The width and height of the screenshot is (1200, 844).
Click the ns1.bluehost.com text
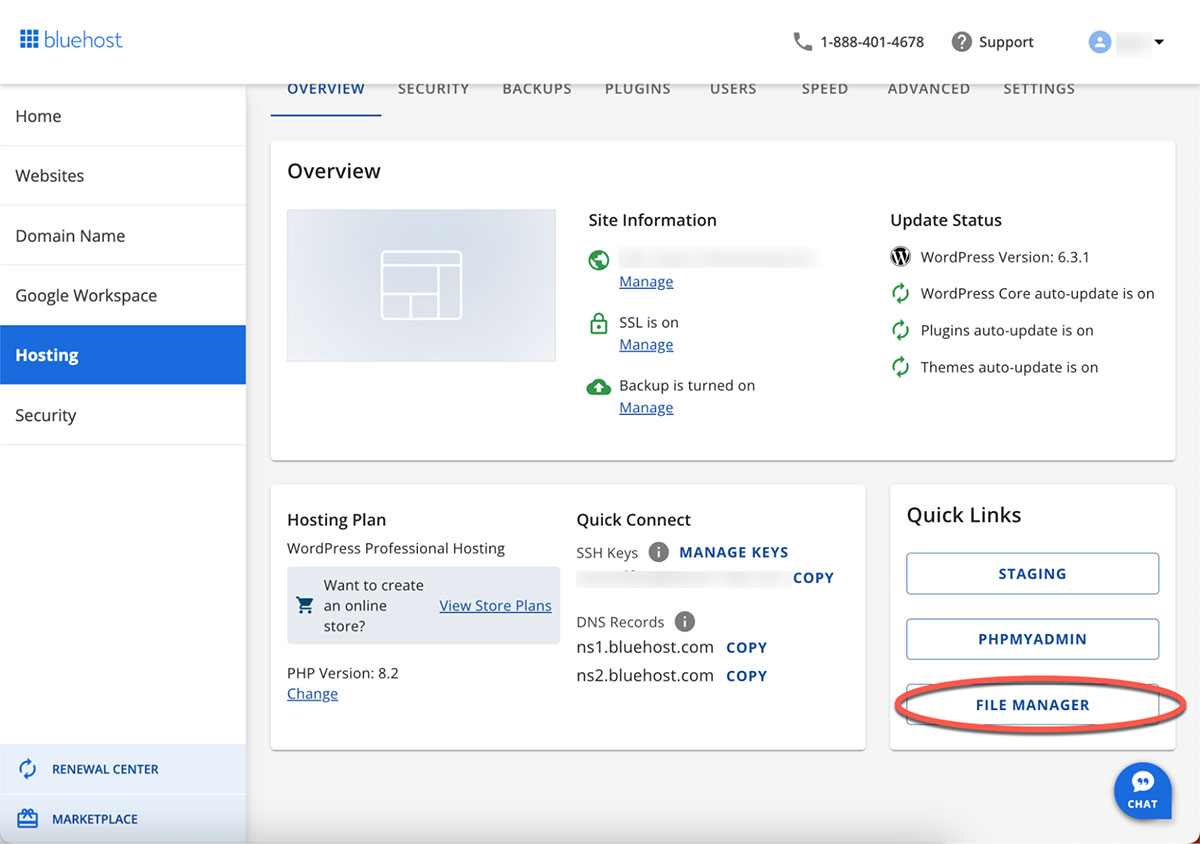[x=645, y=647]
